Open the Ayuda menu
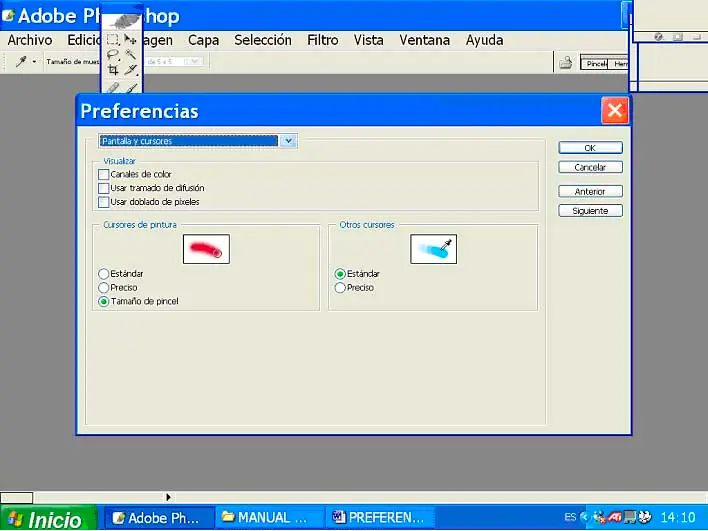Viewport: 708px width, 531px height. coord(484,40)
